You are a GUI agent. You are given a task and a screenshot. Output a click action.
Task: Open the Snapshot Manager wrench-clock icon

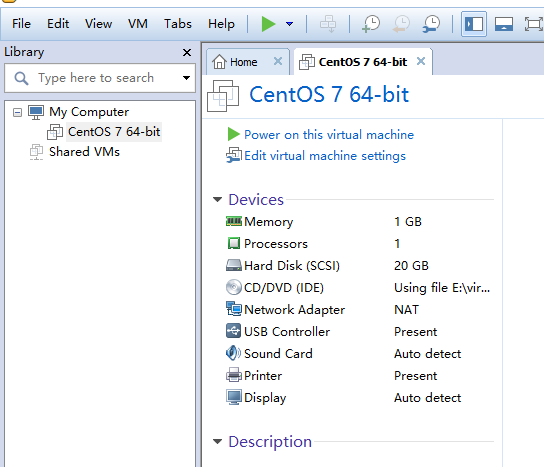coord(432,24)
